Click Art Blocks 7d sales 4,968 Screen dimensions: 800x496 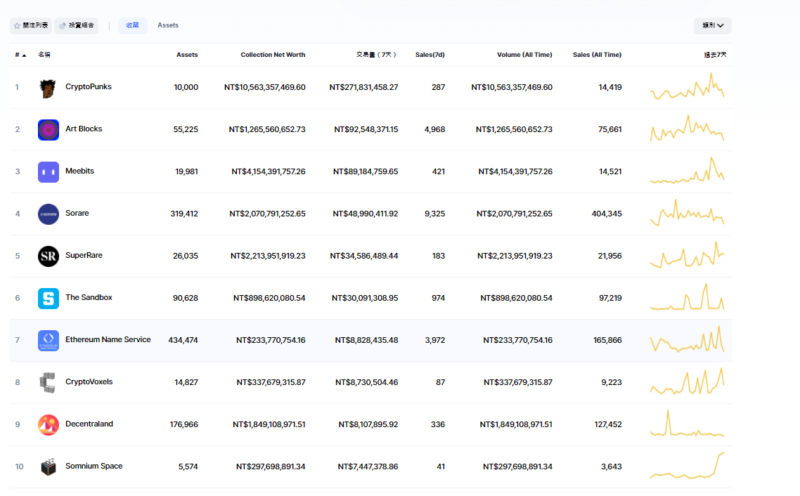point(435,130)
